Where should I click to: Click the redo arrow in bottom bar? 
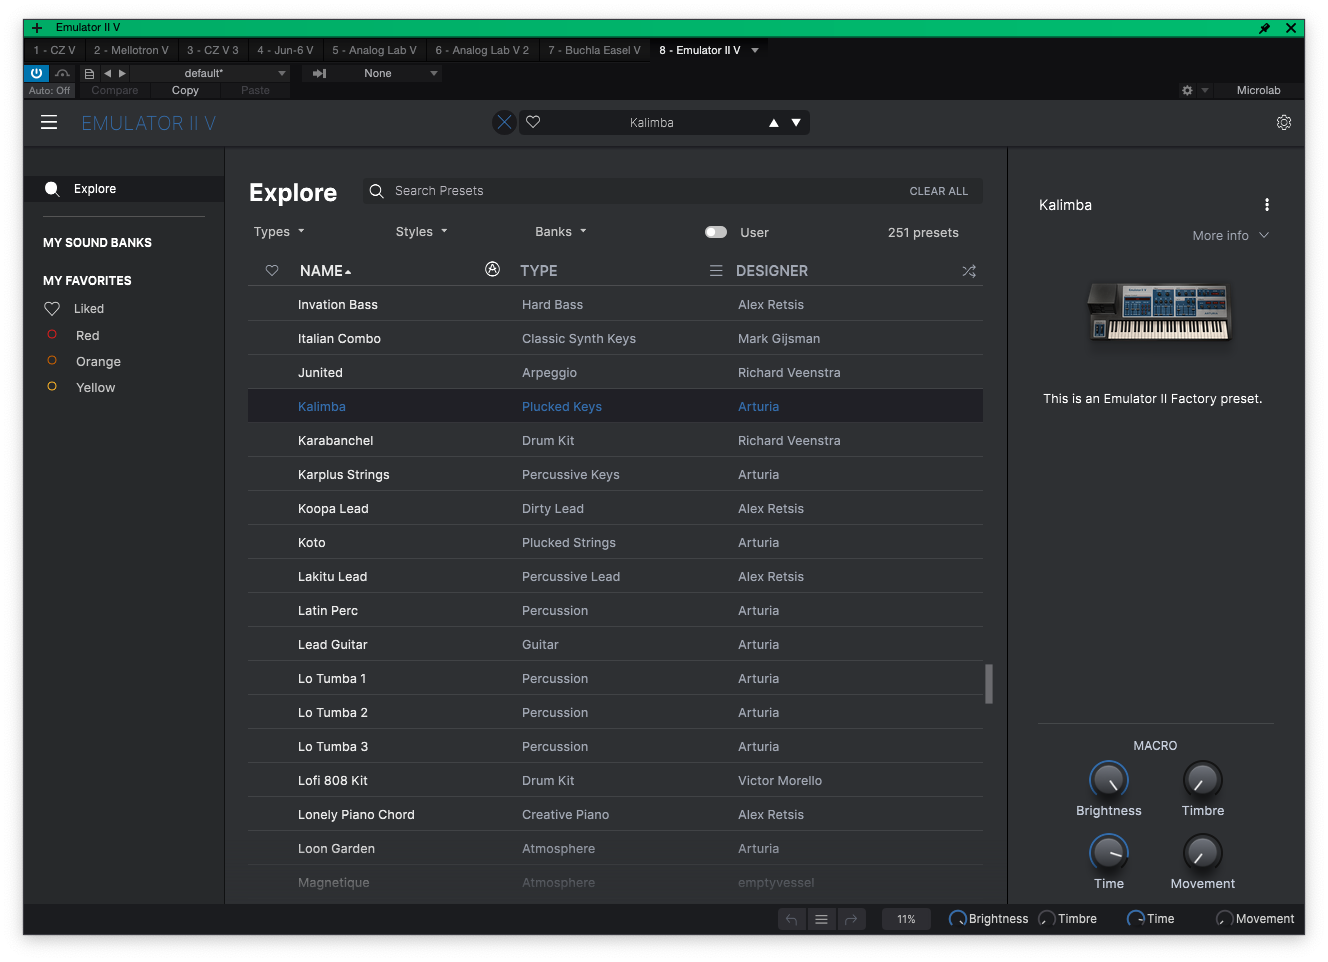pos(851,919)
